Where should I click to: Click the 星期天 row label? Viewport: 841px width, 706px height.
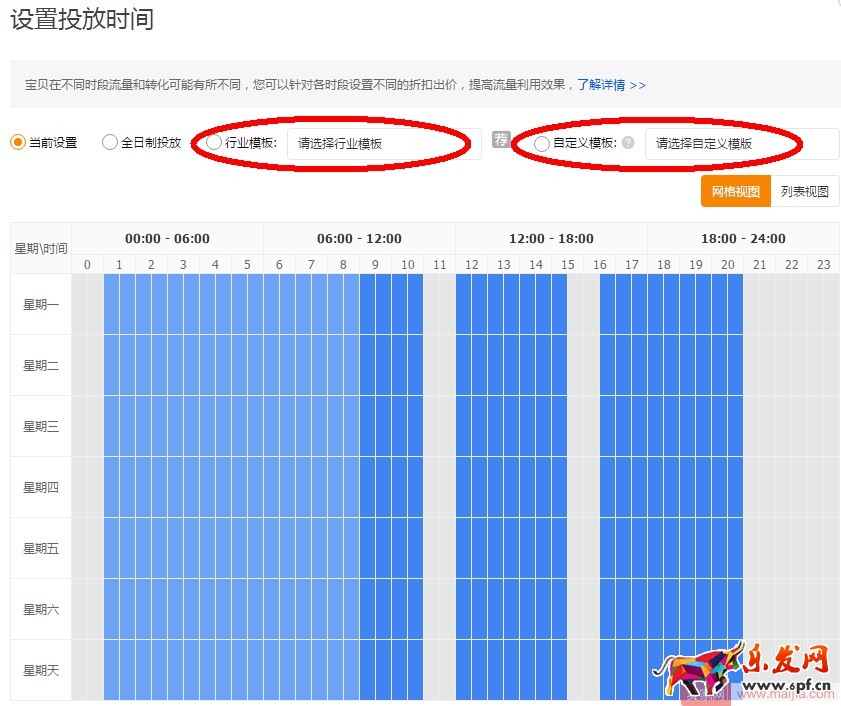(x=39, y=670)
